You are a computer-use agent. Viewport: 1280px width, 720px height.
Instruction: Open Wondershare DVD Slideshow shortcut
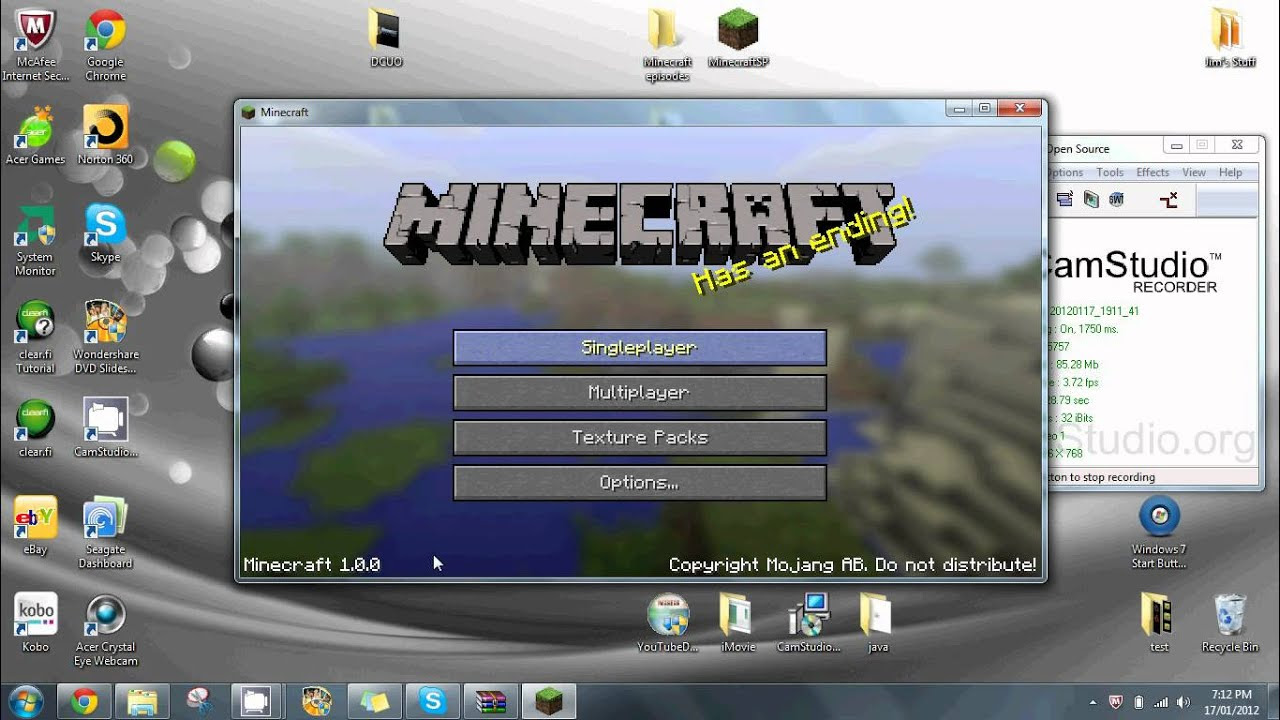coord(105,338)
